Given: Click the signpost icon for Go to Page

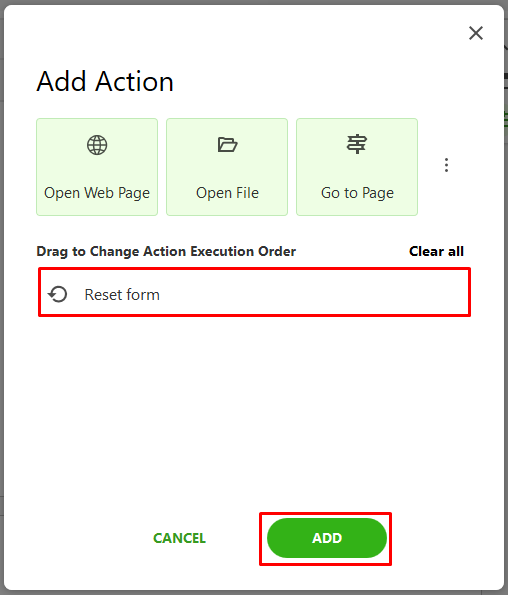Looking at the screenshot, I should coord(357,144).
